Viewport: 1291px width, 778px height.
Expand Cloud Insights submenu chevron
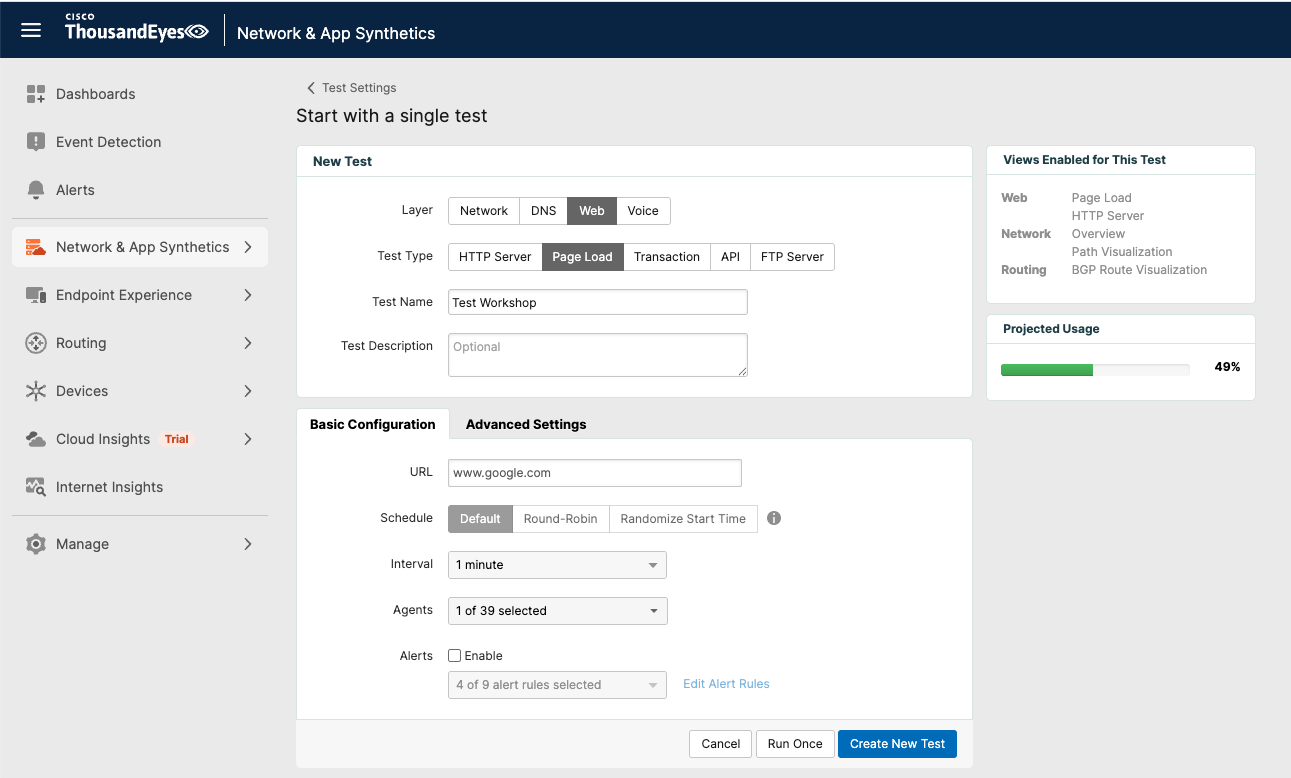(248, 439)
